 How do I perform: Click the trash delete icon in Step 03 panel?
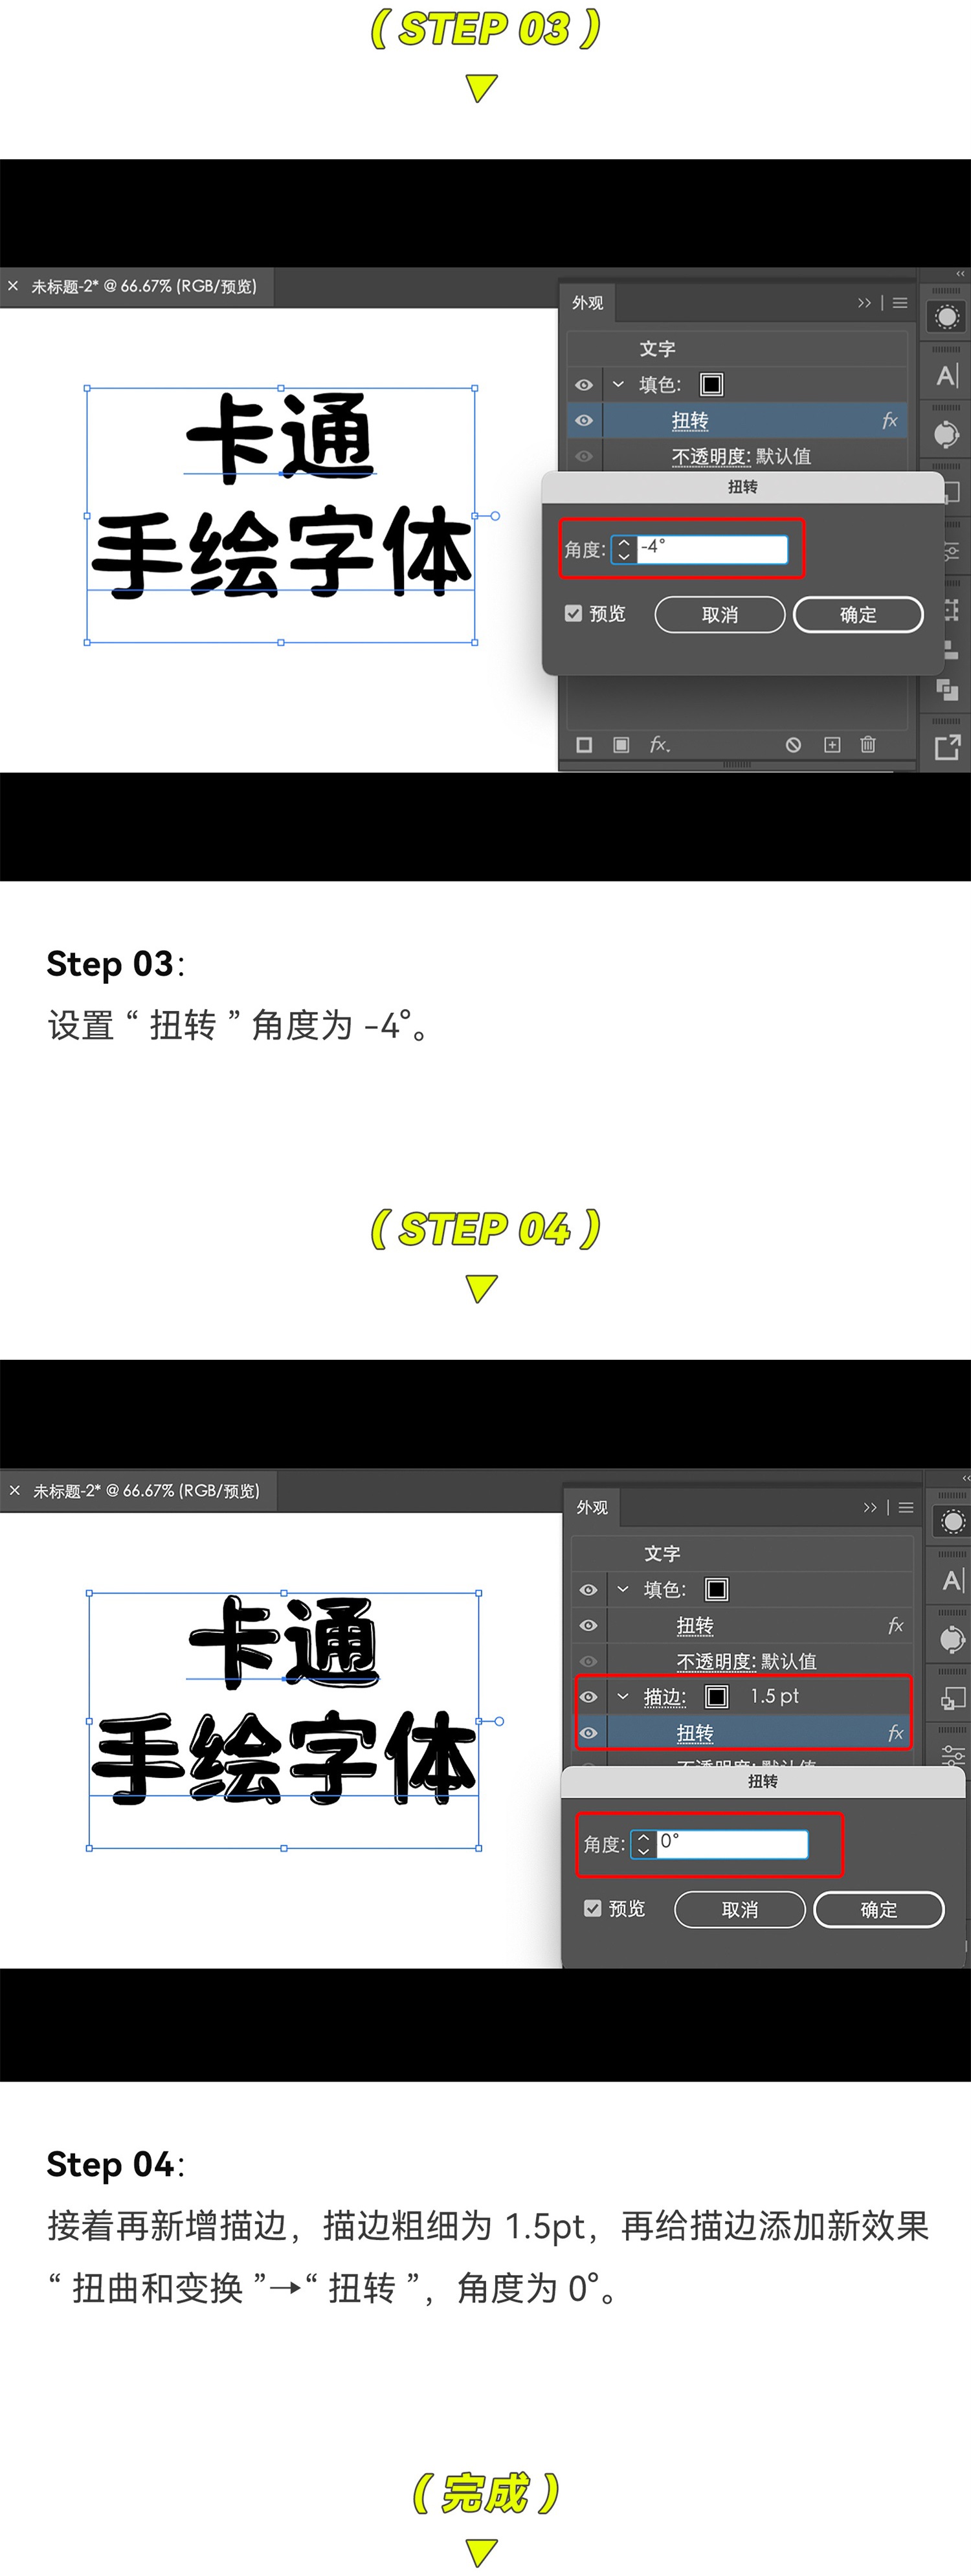coord(868,745)
